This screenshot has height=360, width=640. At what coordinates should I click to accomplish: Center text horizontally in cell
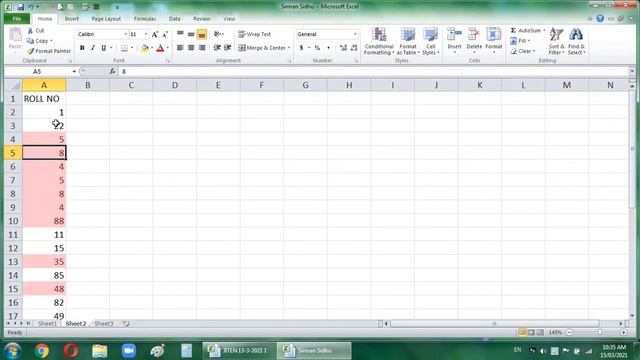[191, 48]
